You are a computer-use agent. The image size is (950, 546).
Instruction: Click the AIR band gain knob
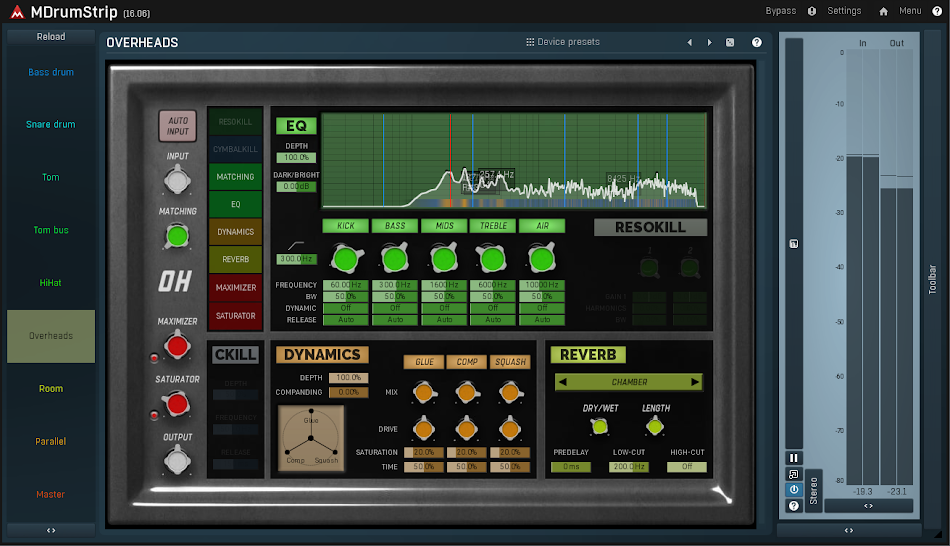click(542, 259)
